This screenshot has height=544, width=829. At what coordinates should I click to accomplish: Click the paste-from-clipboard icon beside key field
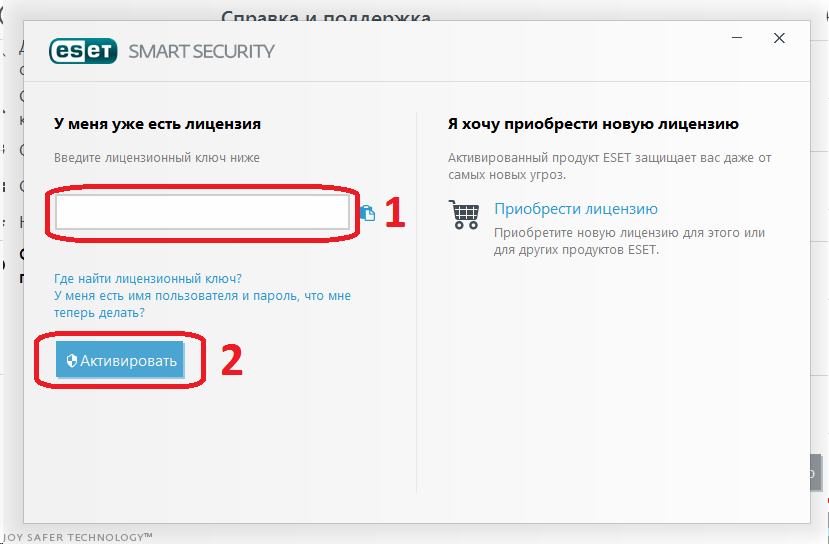[x=368, y=213]
